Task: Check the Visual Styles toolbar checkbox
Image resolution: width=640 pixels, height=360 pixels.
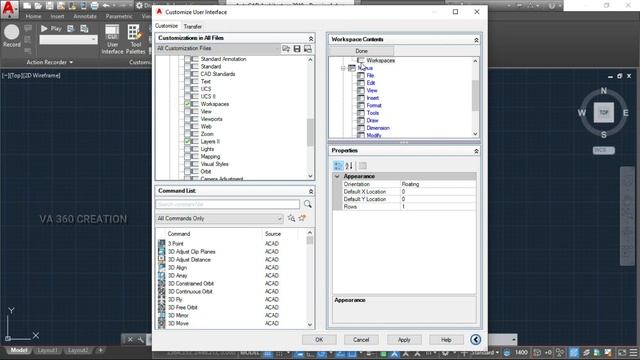Action: coord(188,164)
